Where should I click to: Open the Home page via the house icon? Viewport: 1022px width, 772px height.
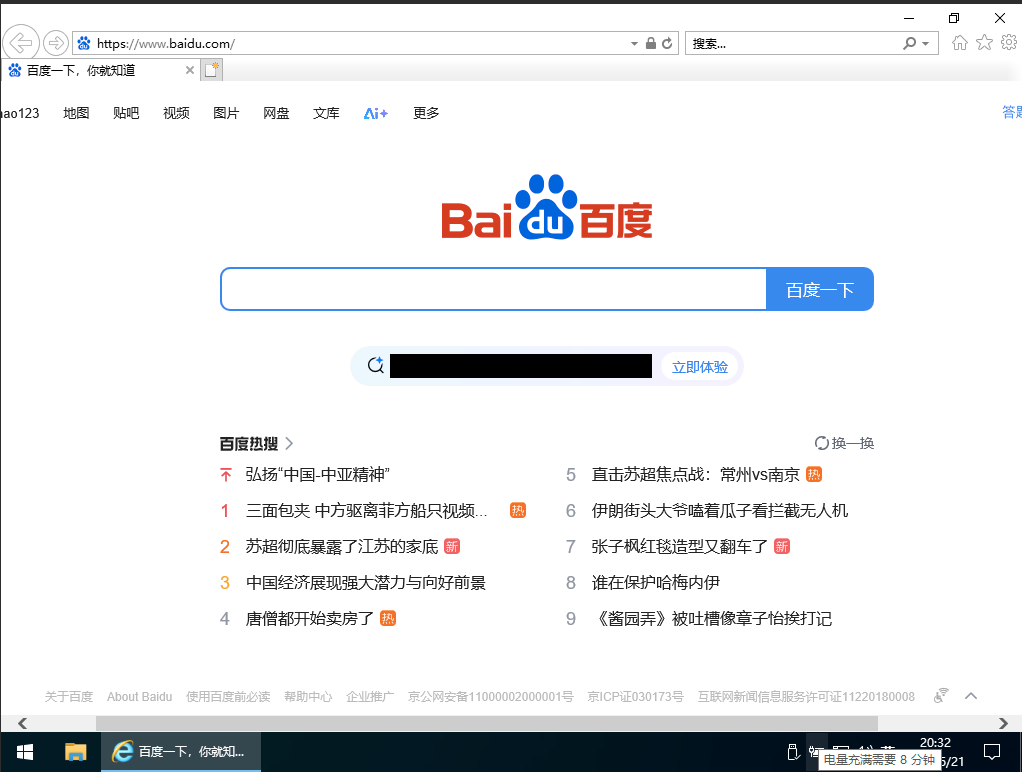coord(959,43)
